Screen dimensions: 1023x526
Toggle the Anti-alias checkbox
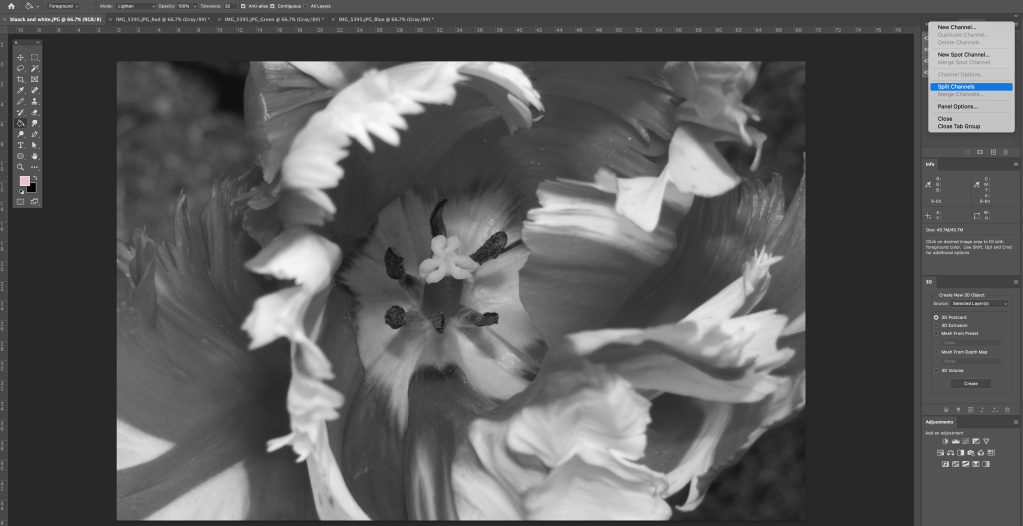243,6
